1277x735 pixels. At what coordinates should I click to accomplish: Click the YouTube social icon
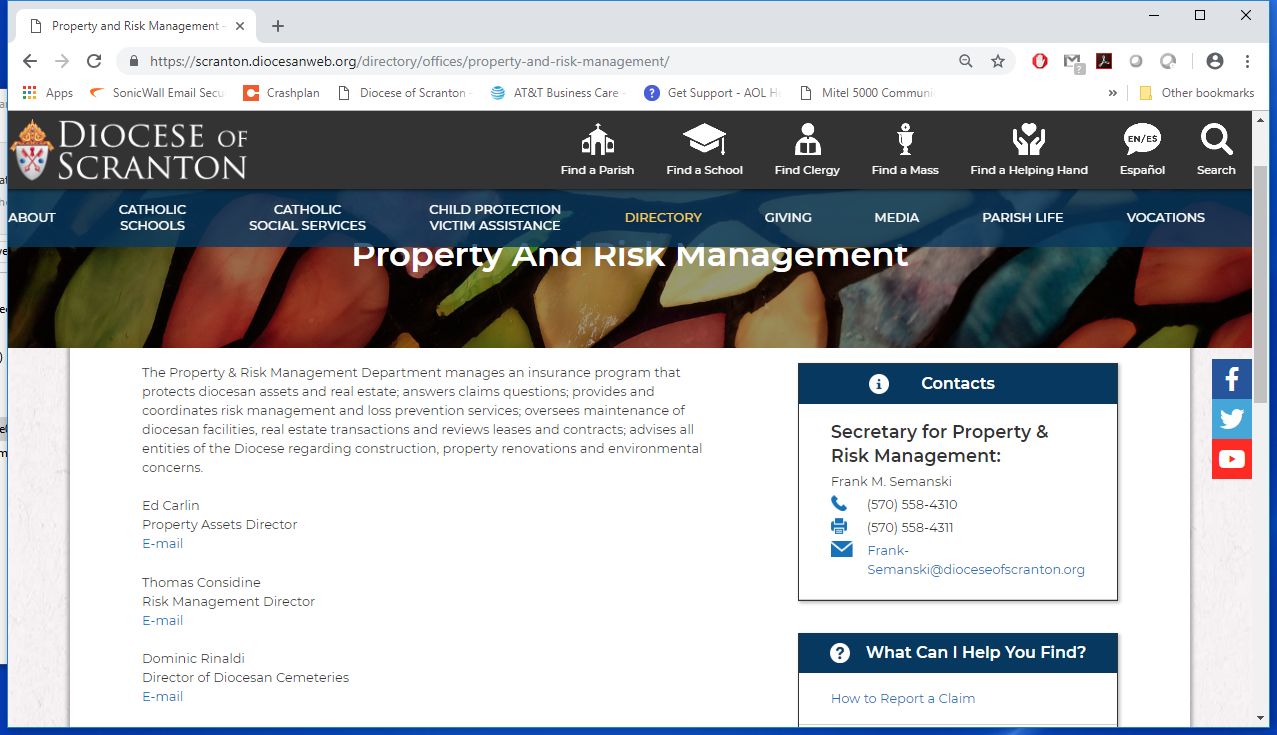coord(1231,459)
